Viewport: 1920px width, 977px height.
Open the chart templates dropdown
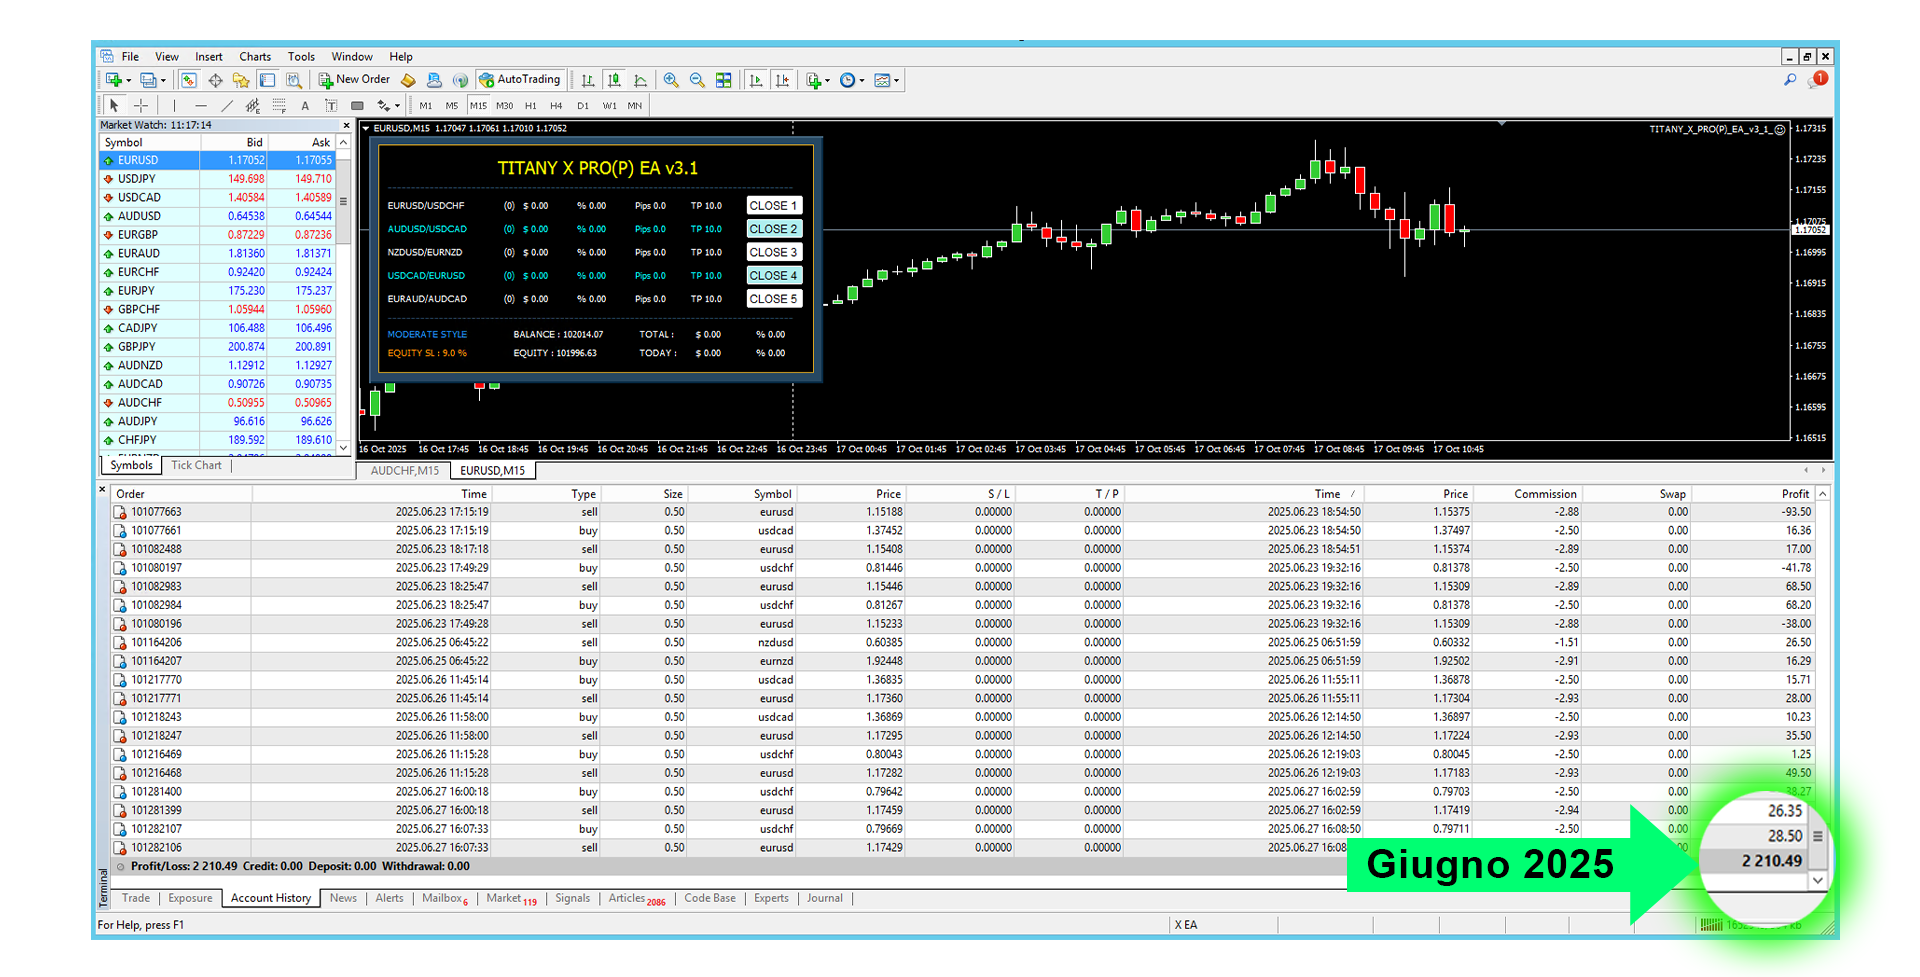click(886, 80)
